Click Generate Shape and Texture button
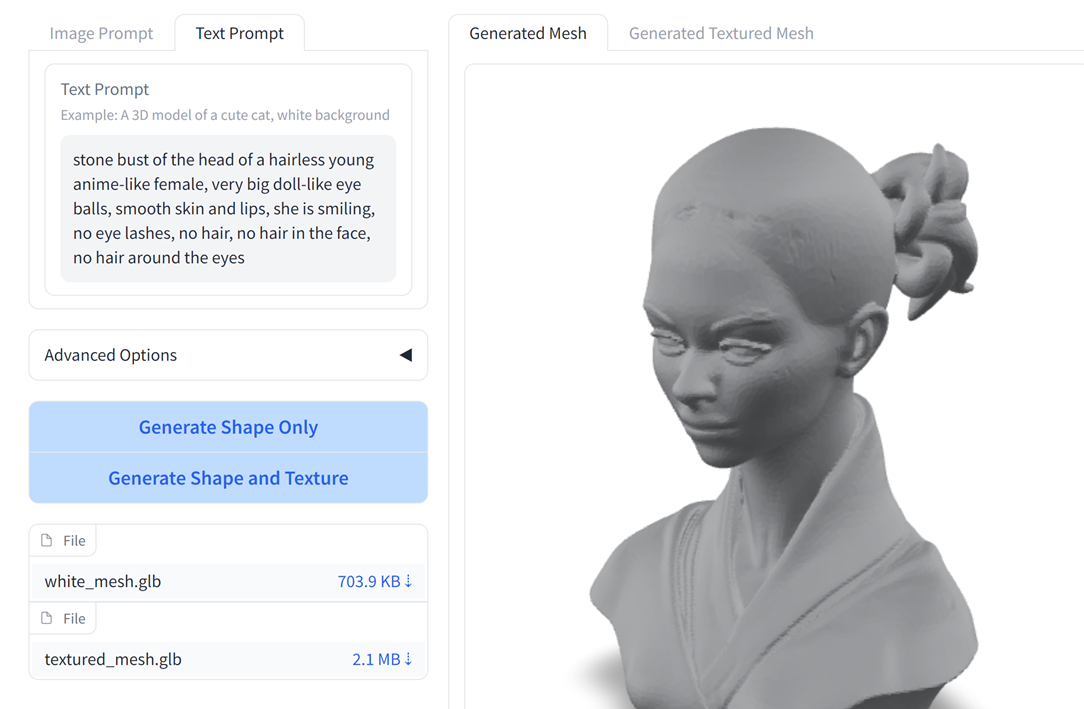 (228, 478)
